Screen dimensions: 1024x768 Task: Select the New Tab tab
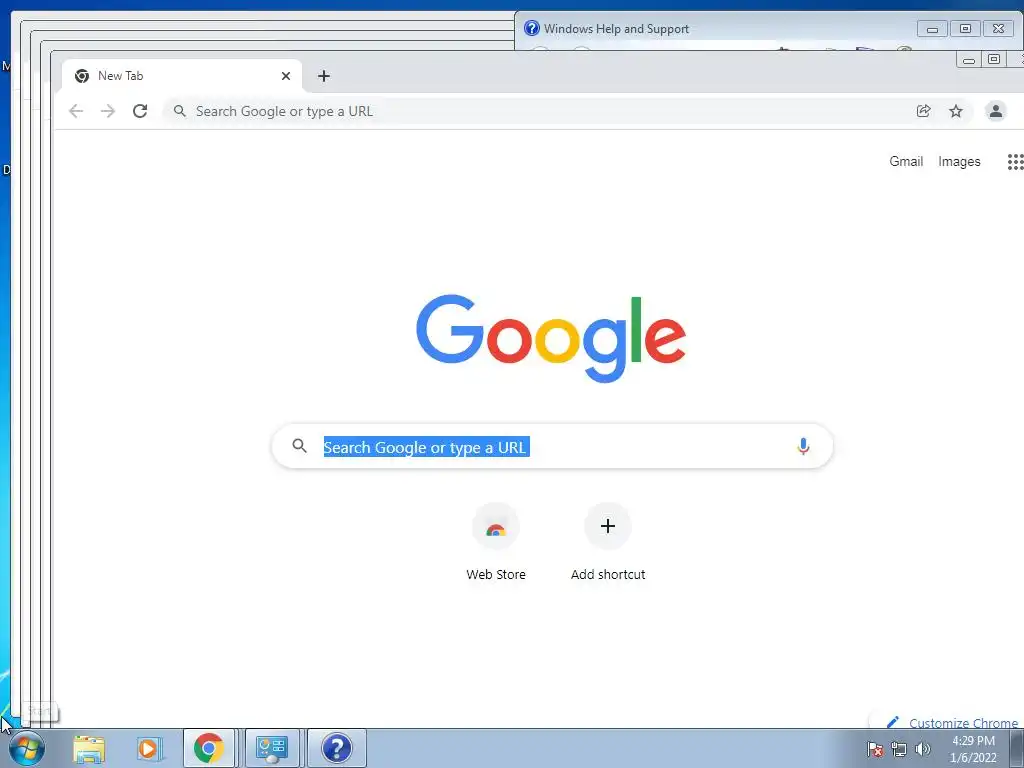pos(182,76)
